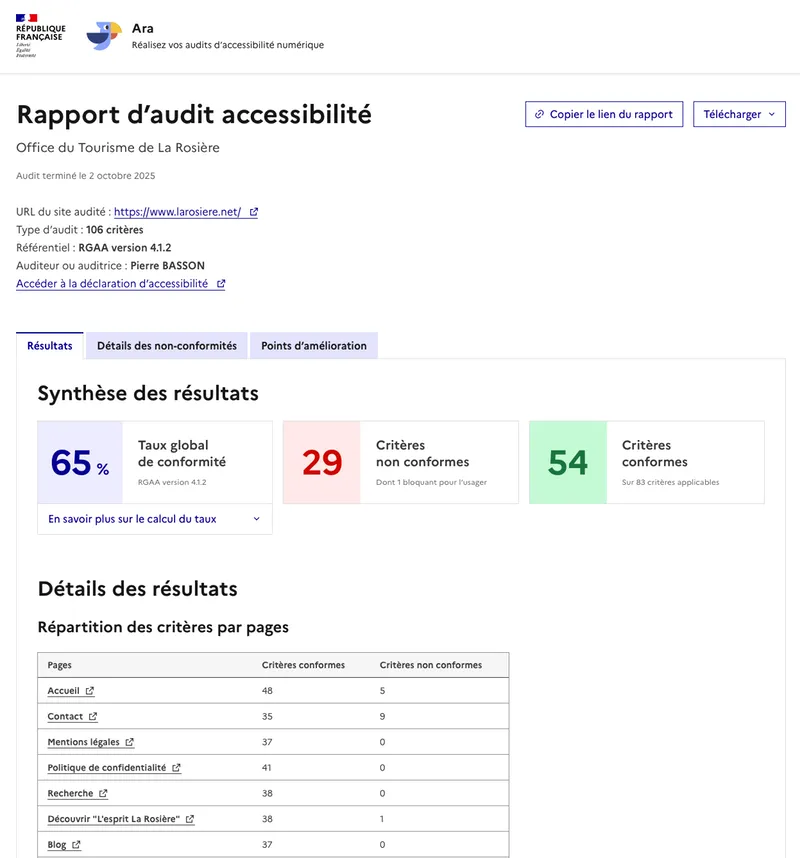Click external-link icon next to Accueil
This screenshot has height=858, width=800.
(x=90, y=691)
